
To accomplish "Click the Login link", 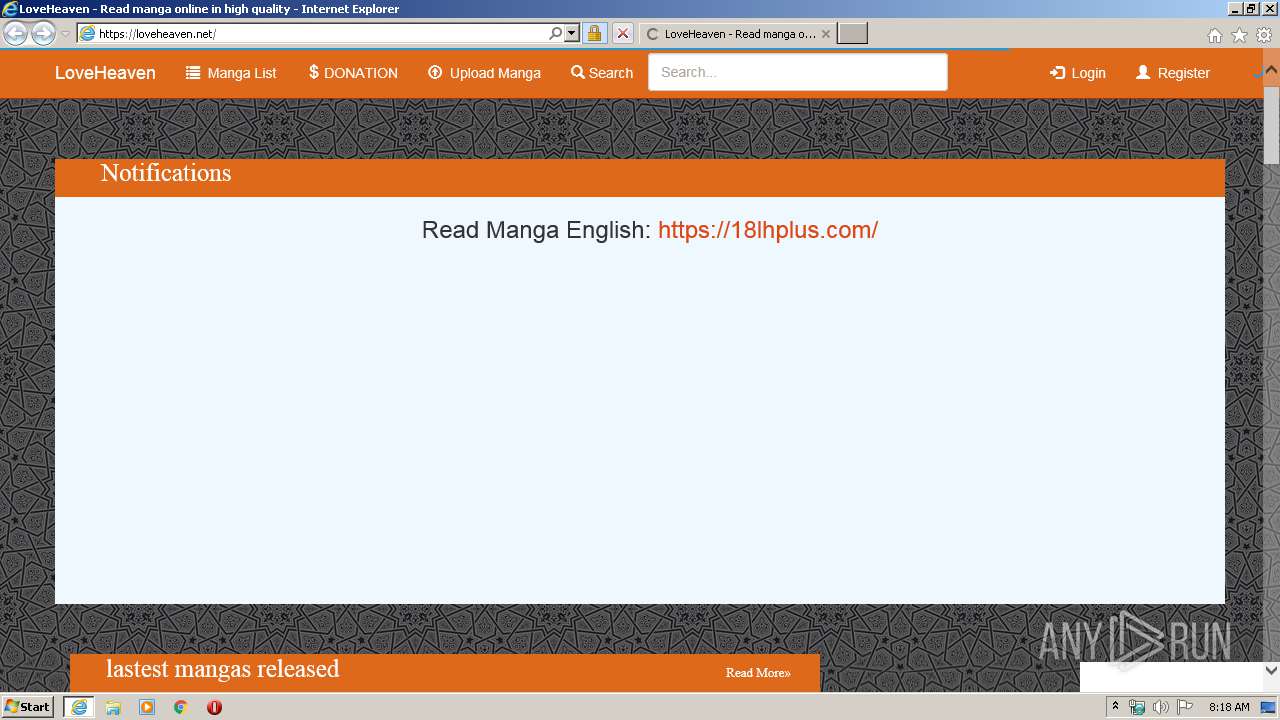I will click(1077, 73).
